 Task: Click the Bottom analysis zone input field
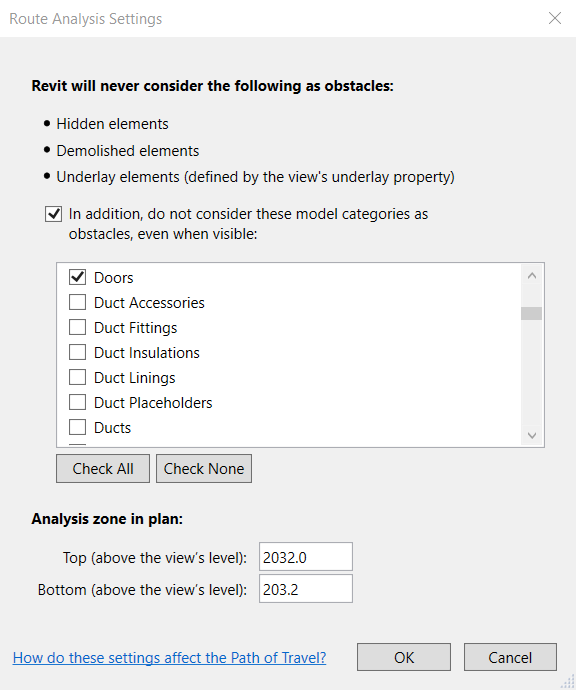(x=306, y=589)
